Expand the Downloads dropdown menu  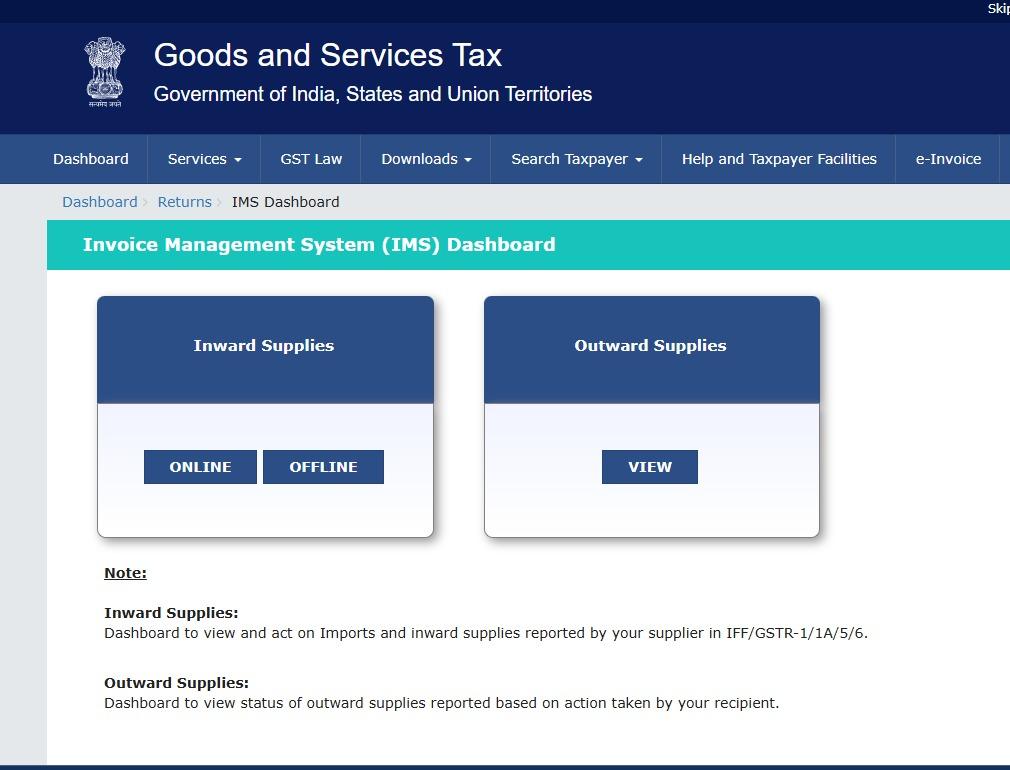pyautogui.click(x=426, y=159)
